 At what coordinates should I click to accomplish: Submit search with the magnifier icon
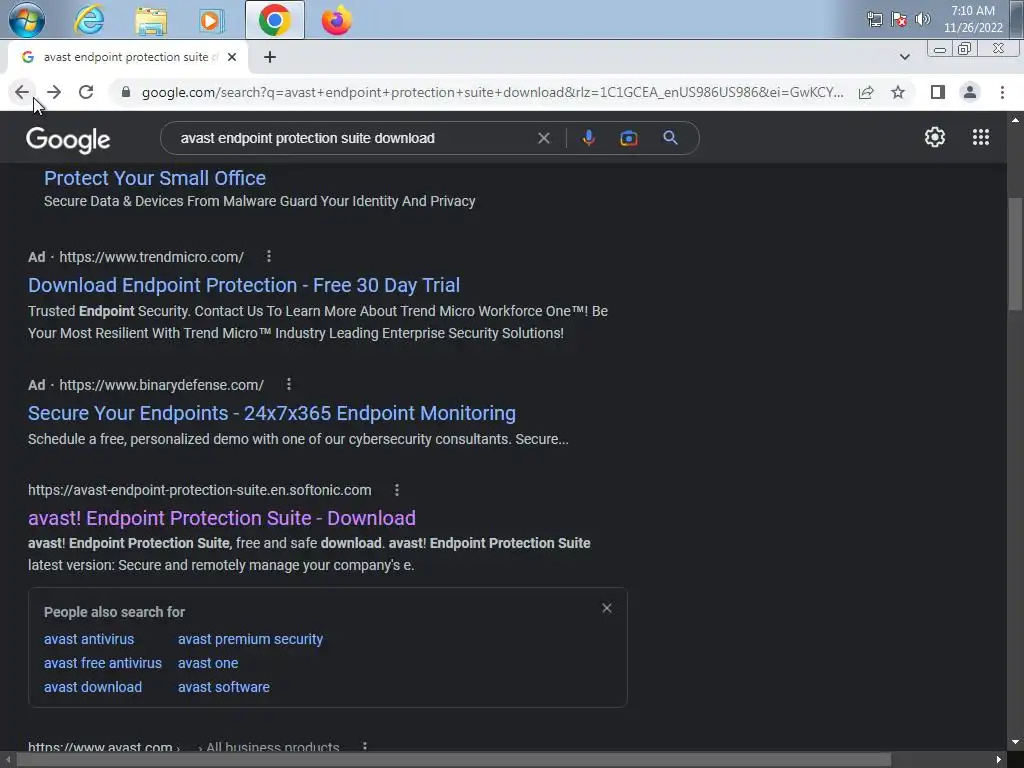670,138
